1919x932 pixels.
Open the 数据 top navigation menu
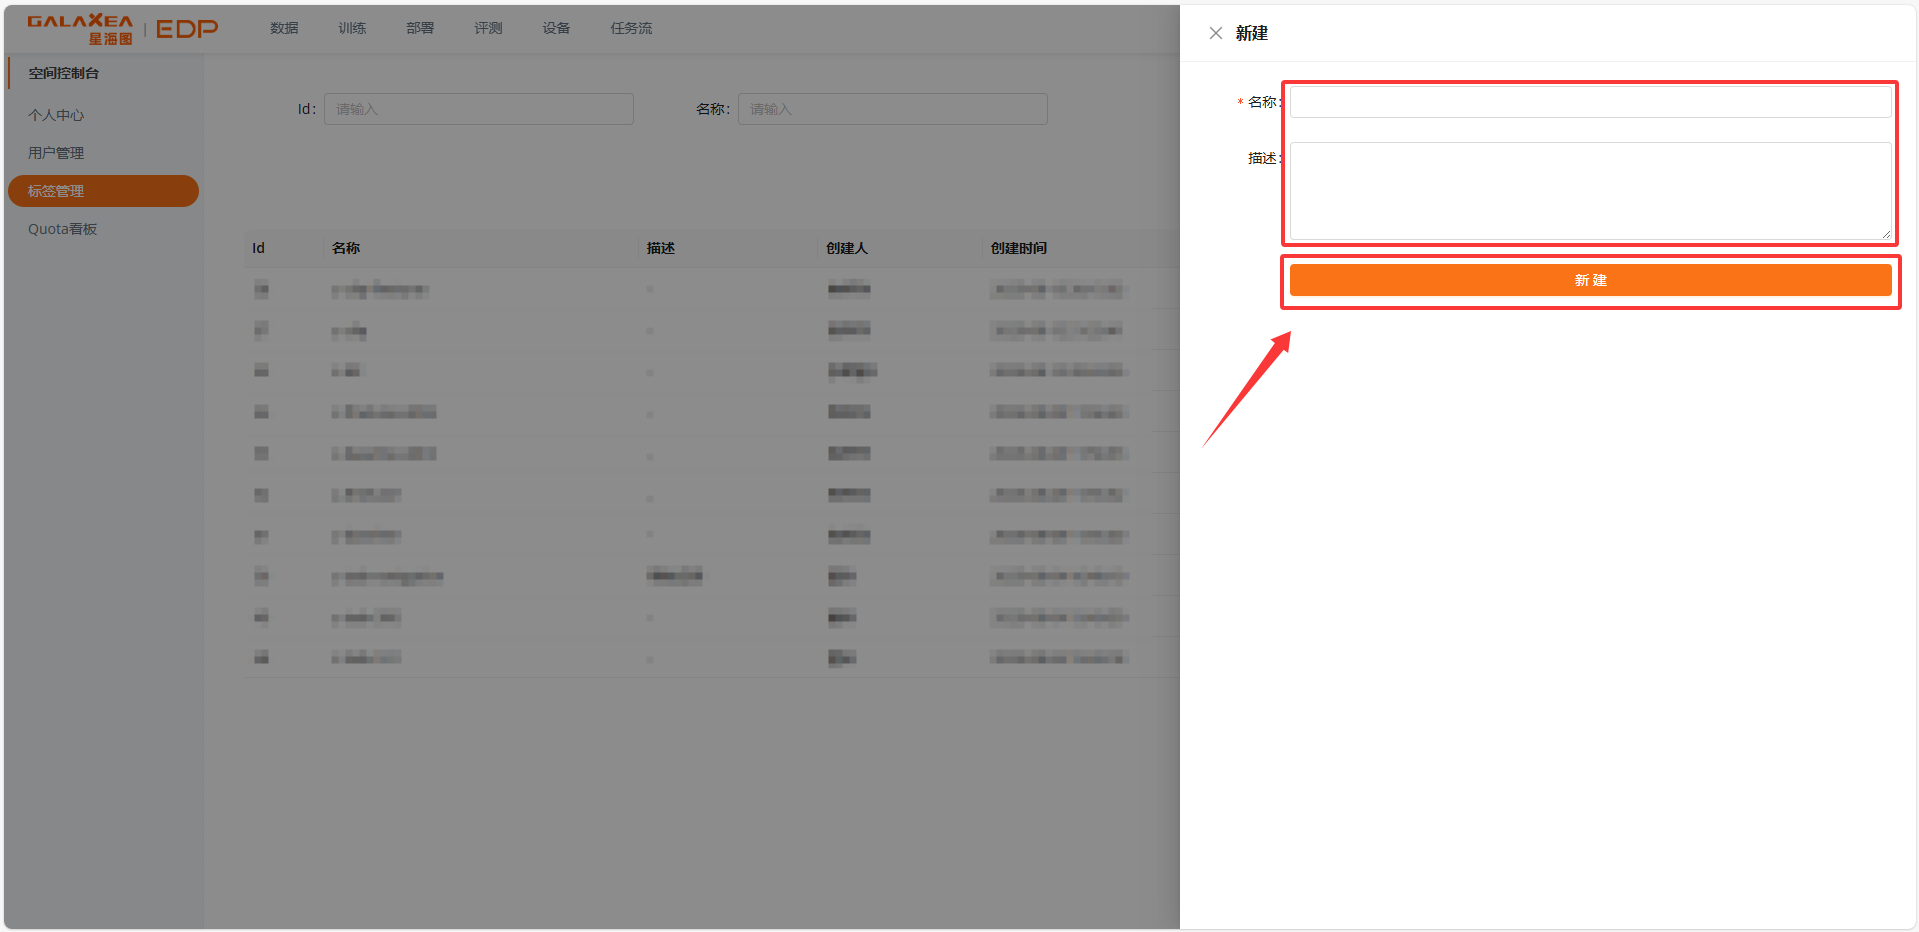[284, 28]
